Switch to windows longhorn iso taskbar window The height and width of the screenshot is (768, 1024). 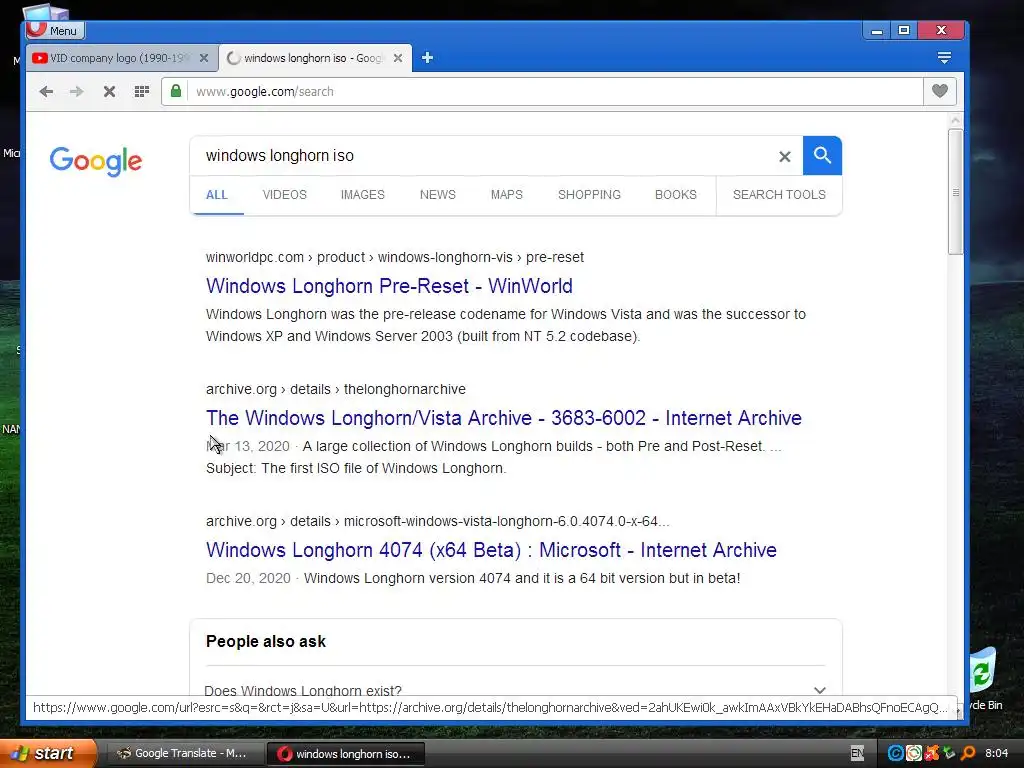coord(346,754)
